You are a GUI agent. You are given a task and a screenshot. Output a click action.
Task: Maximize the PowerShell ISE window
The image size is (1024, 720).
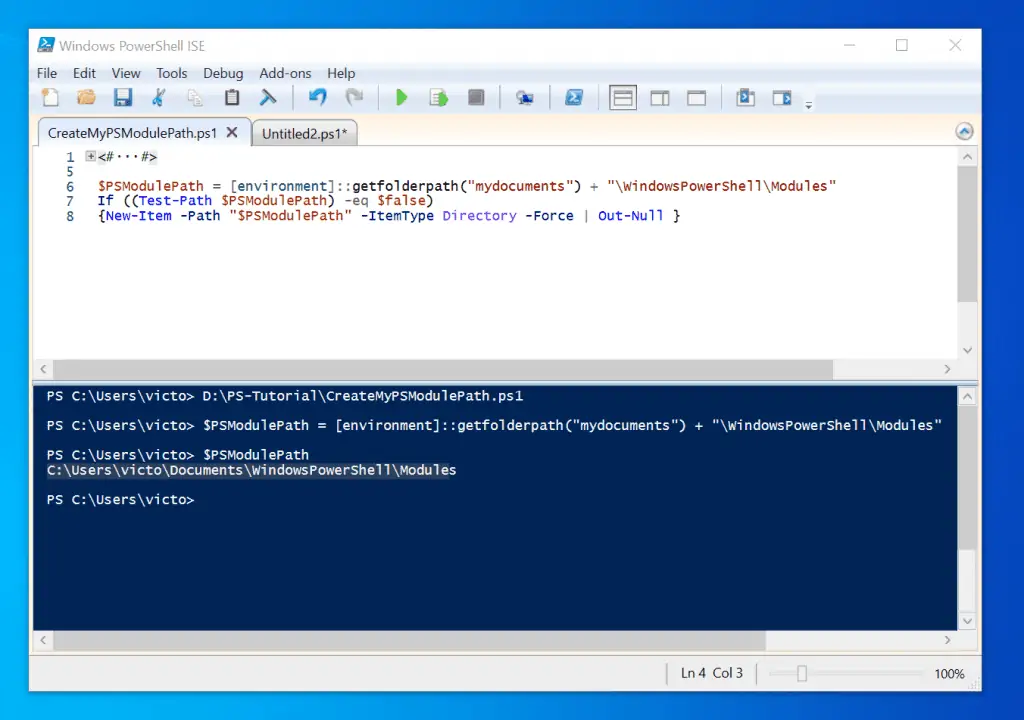(x=902, y=45)
